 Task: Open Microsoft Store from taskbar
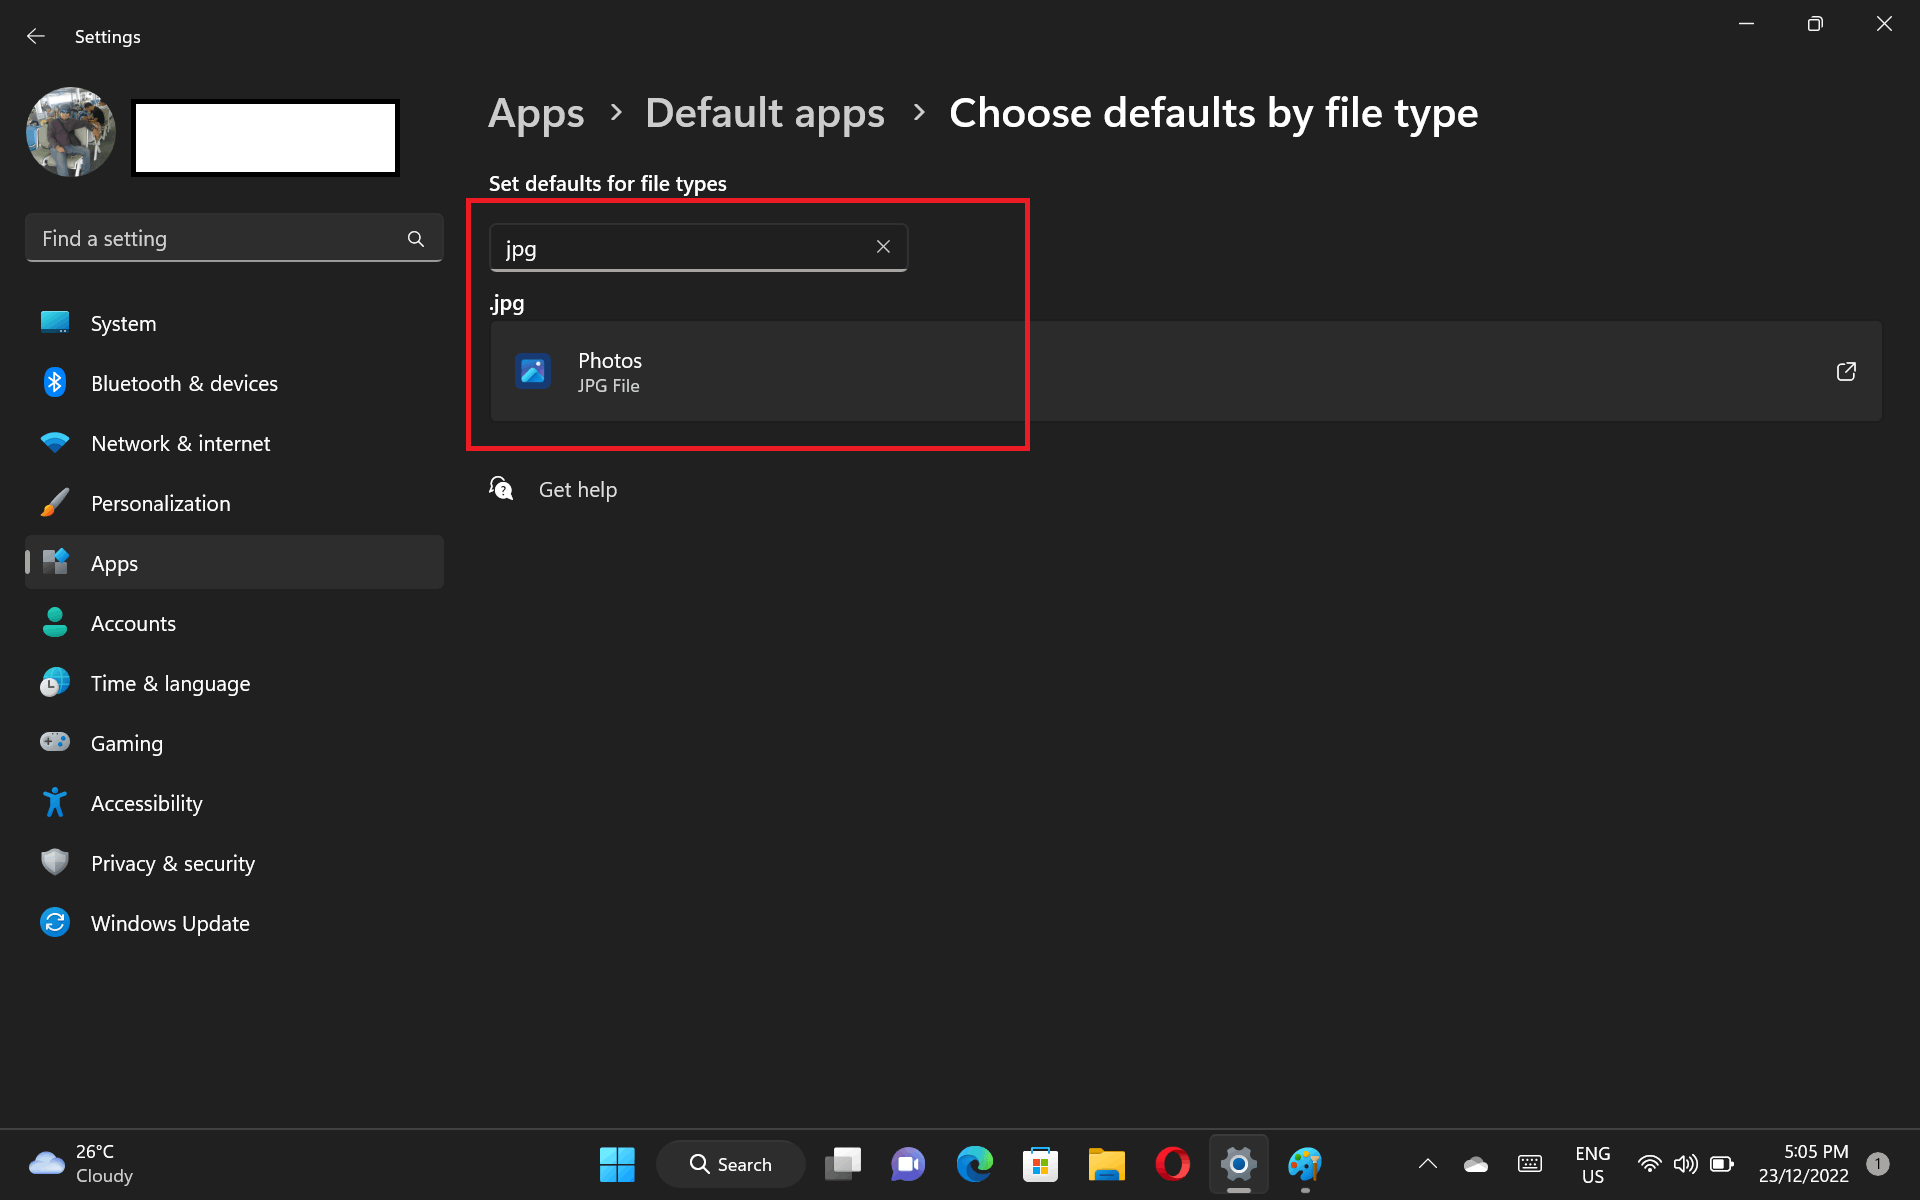pos(1040,1164)
